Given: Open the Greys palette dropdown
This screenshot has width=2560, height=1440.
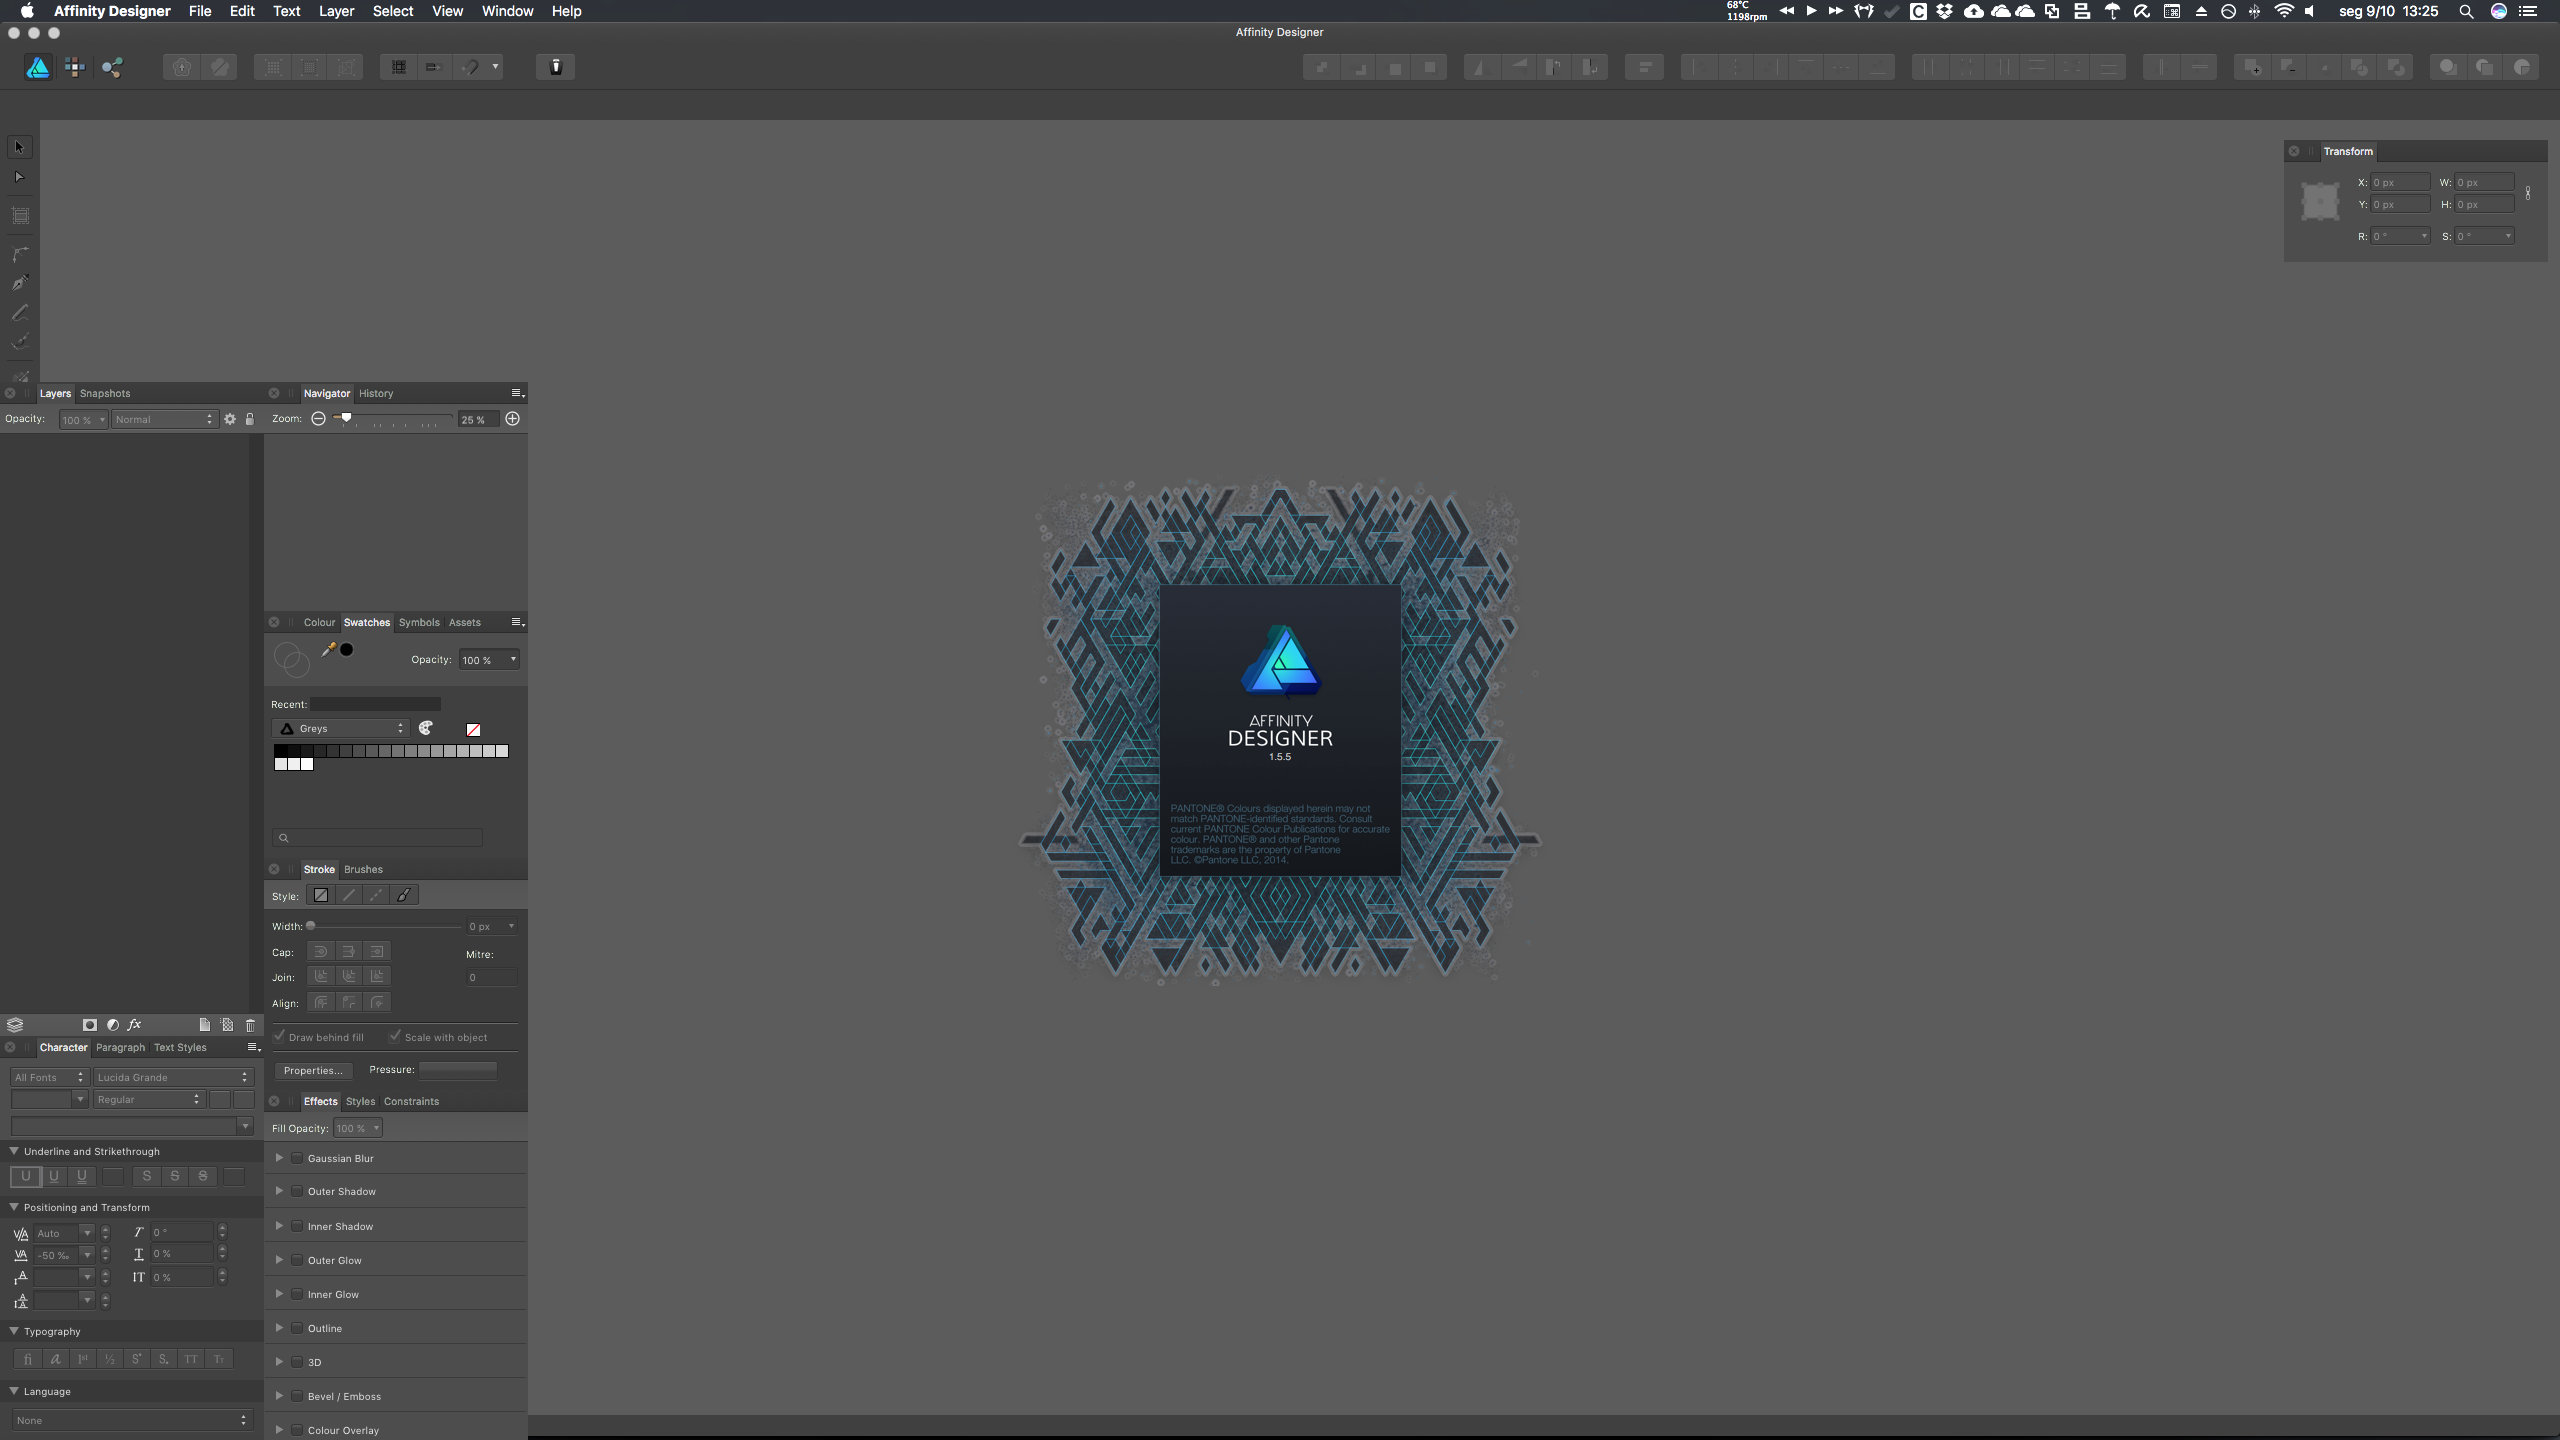Looking at the screenshot, I should point(341,728).
